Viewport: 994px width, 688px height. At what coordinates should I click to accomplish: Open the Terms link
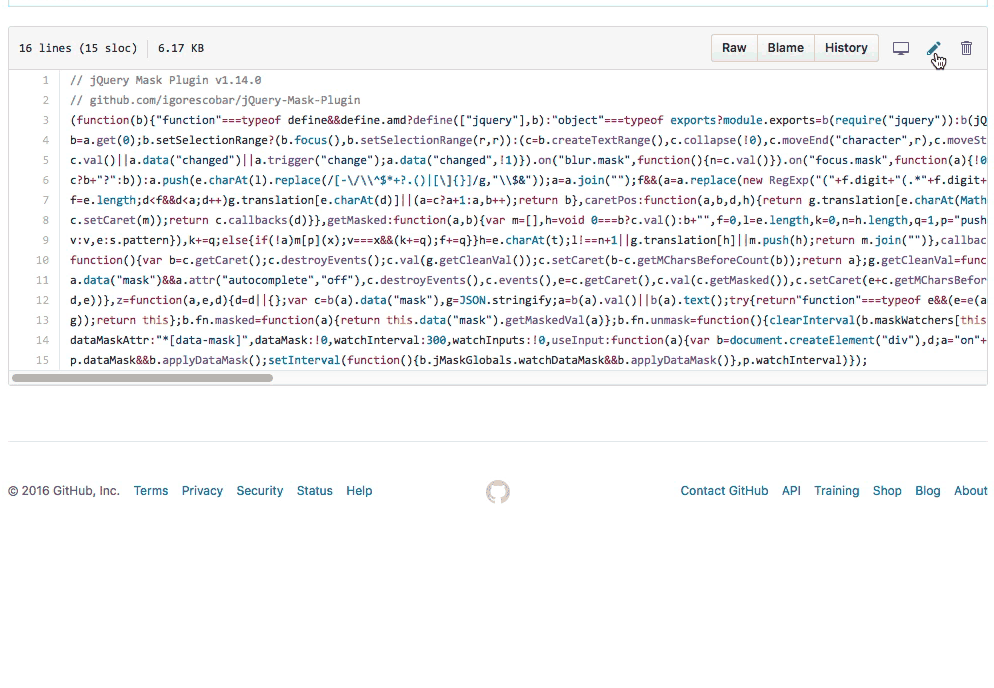151,491
